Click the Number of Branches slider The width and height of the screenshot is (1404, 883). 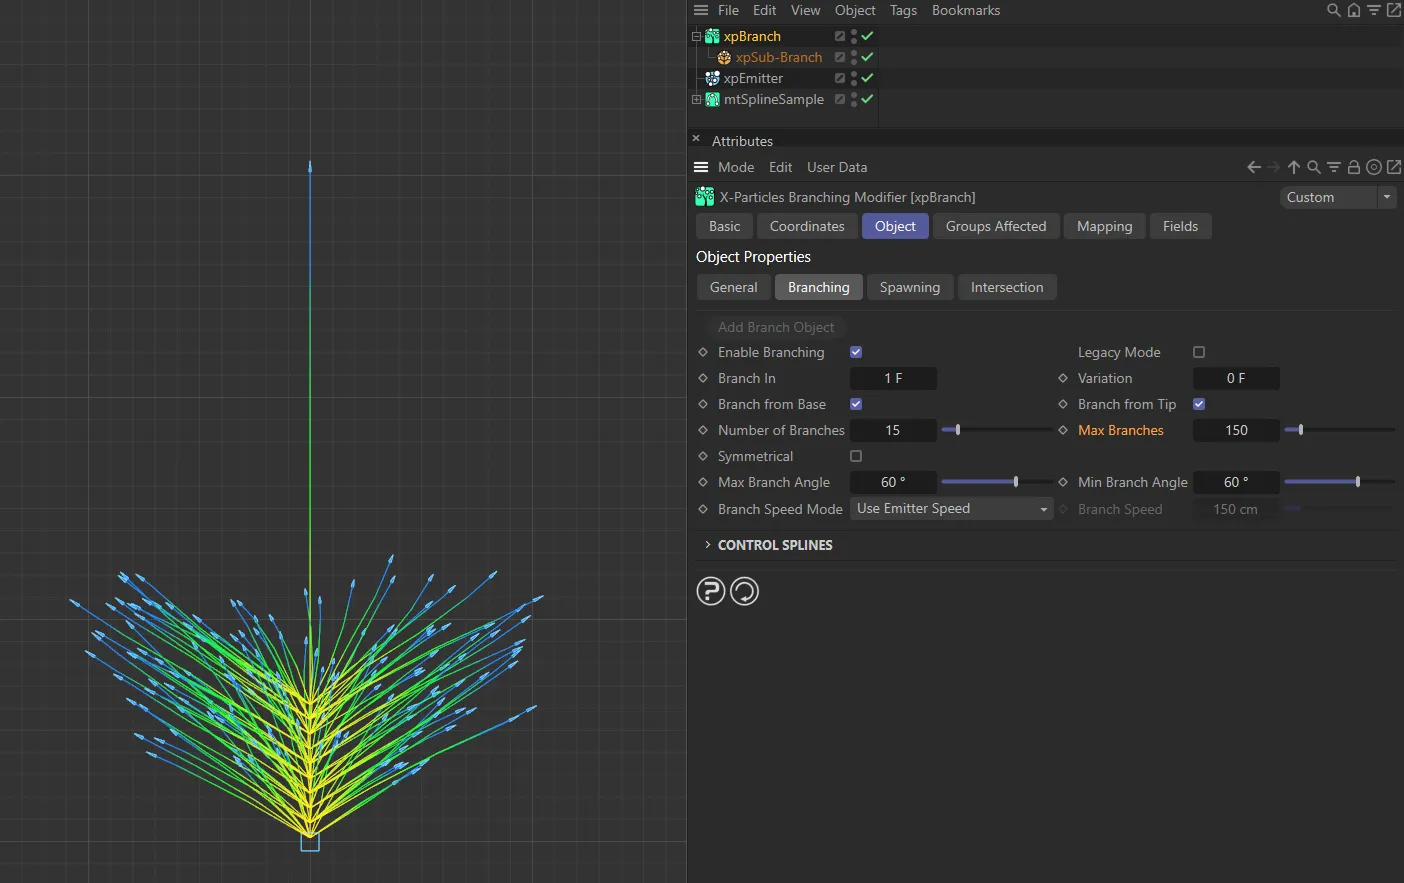(x=995, y=430)
